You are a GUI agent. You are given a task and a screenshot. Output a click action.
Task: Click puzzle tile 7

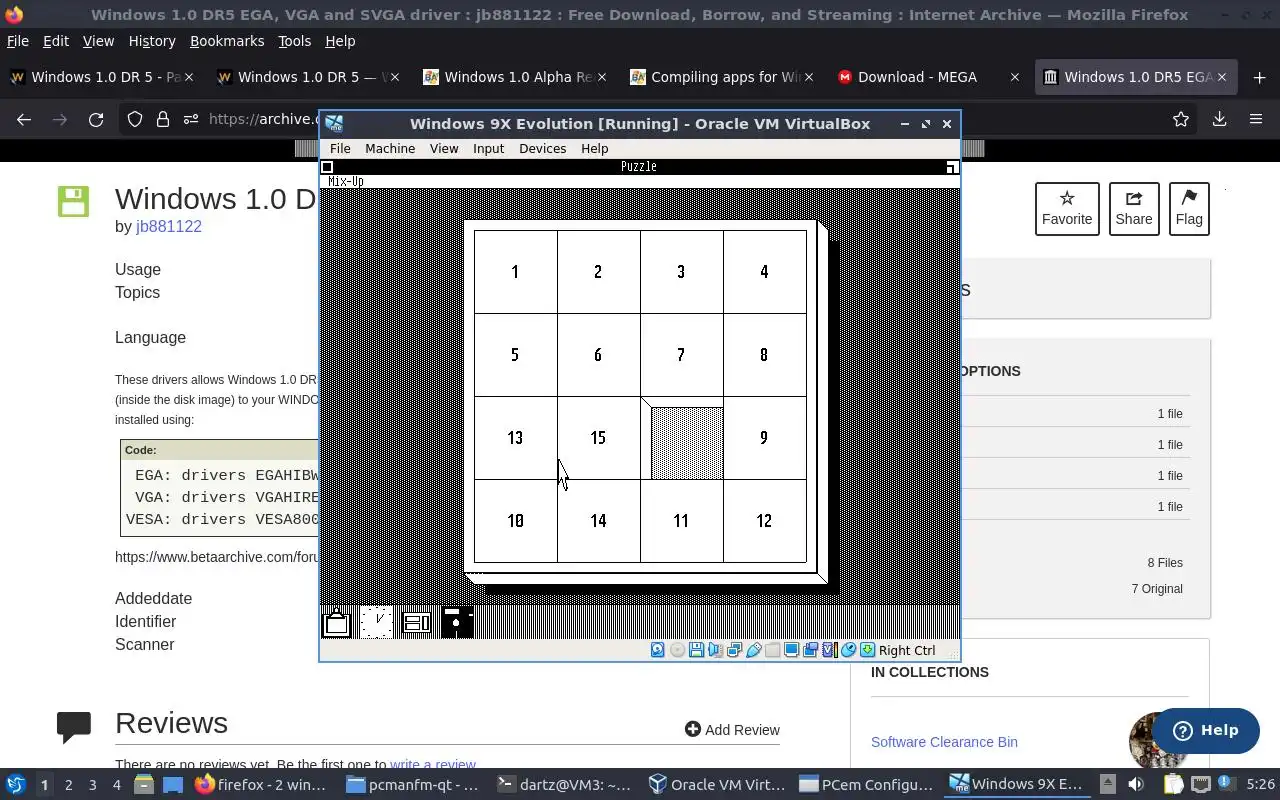(681, 355)
